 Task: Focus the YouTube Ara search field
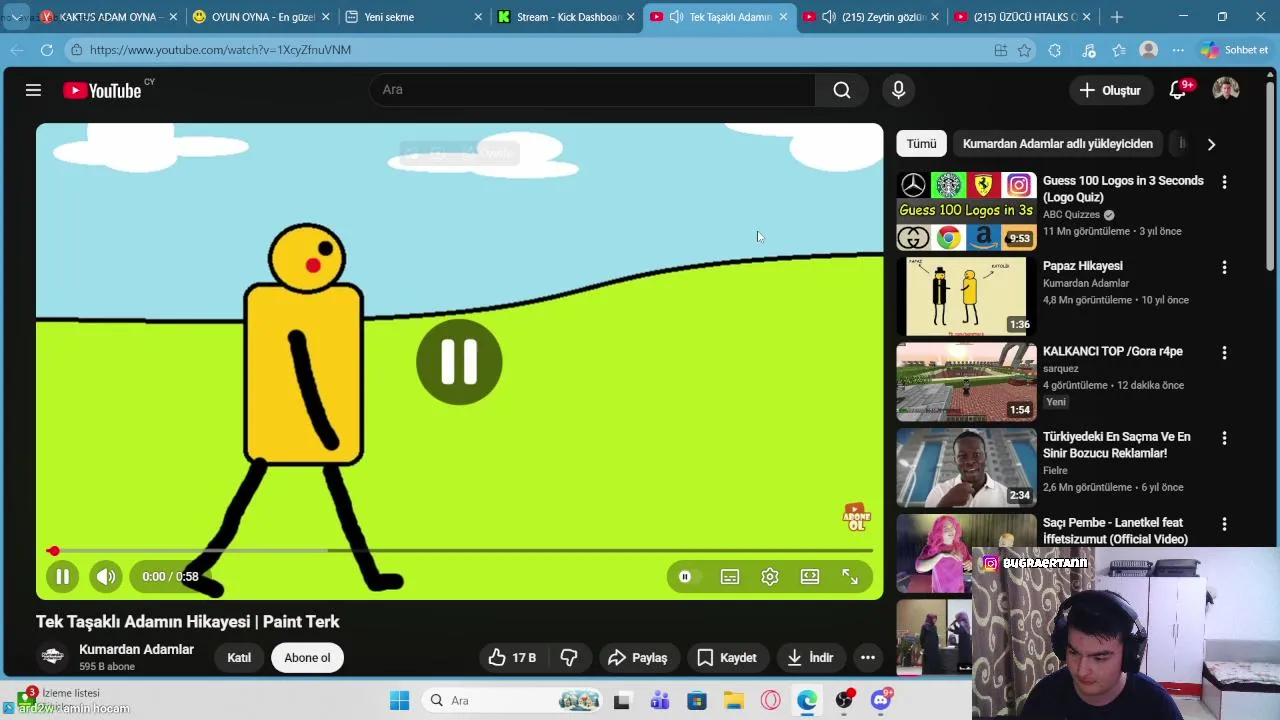pos(593,90)
